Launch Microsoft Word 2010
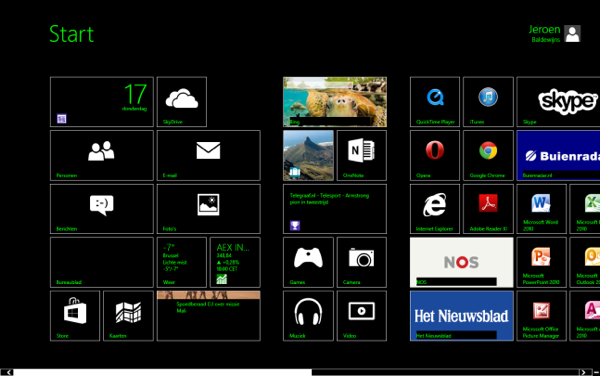Screen dimensions: 600x376 (541, 209)
